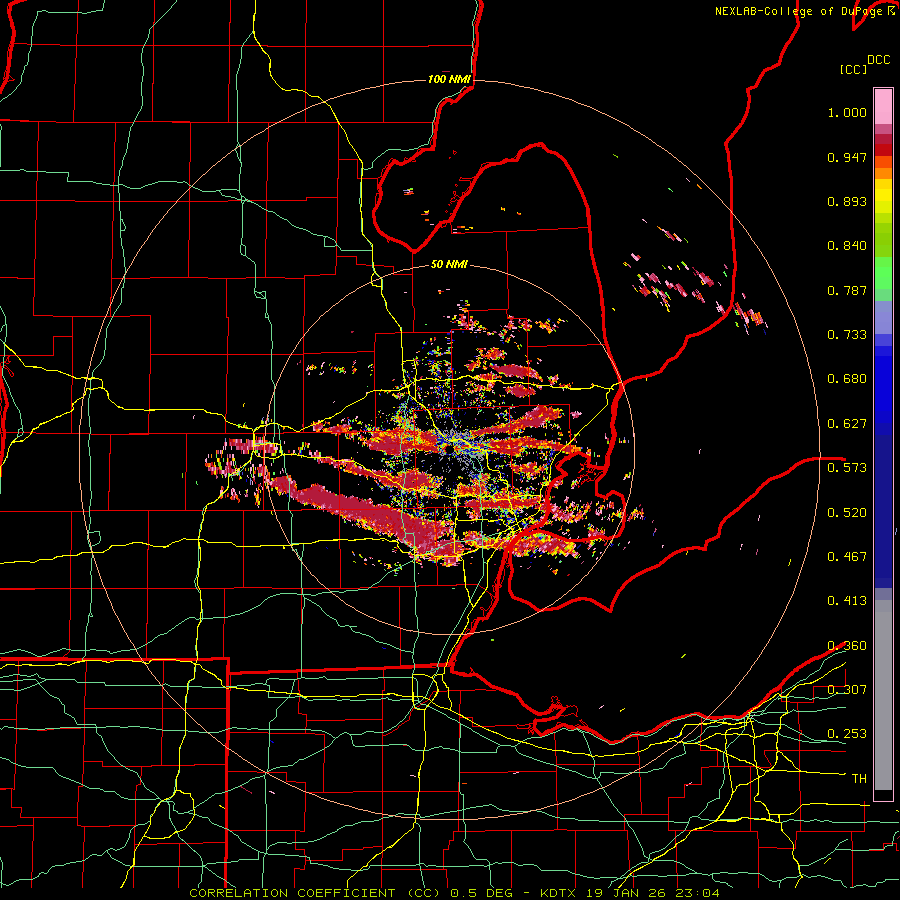This screenshot has width=900, height=900.
Task: Click the 0.893 legend value
Action: click(847, 201)
